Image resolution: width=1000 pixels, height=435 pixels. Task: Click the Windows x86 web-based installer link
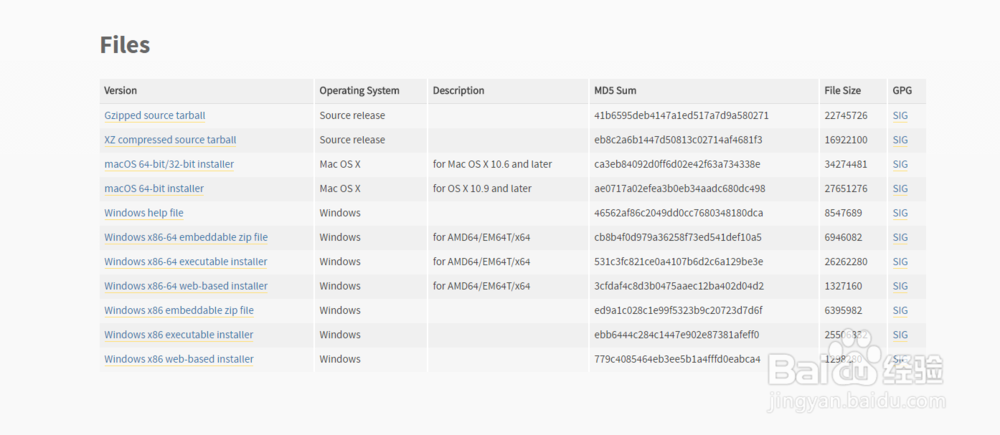(179, 359)
